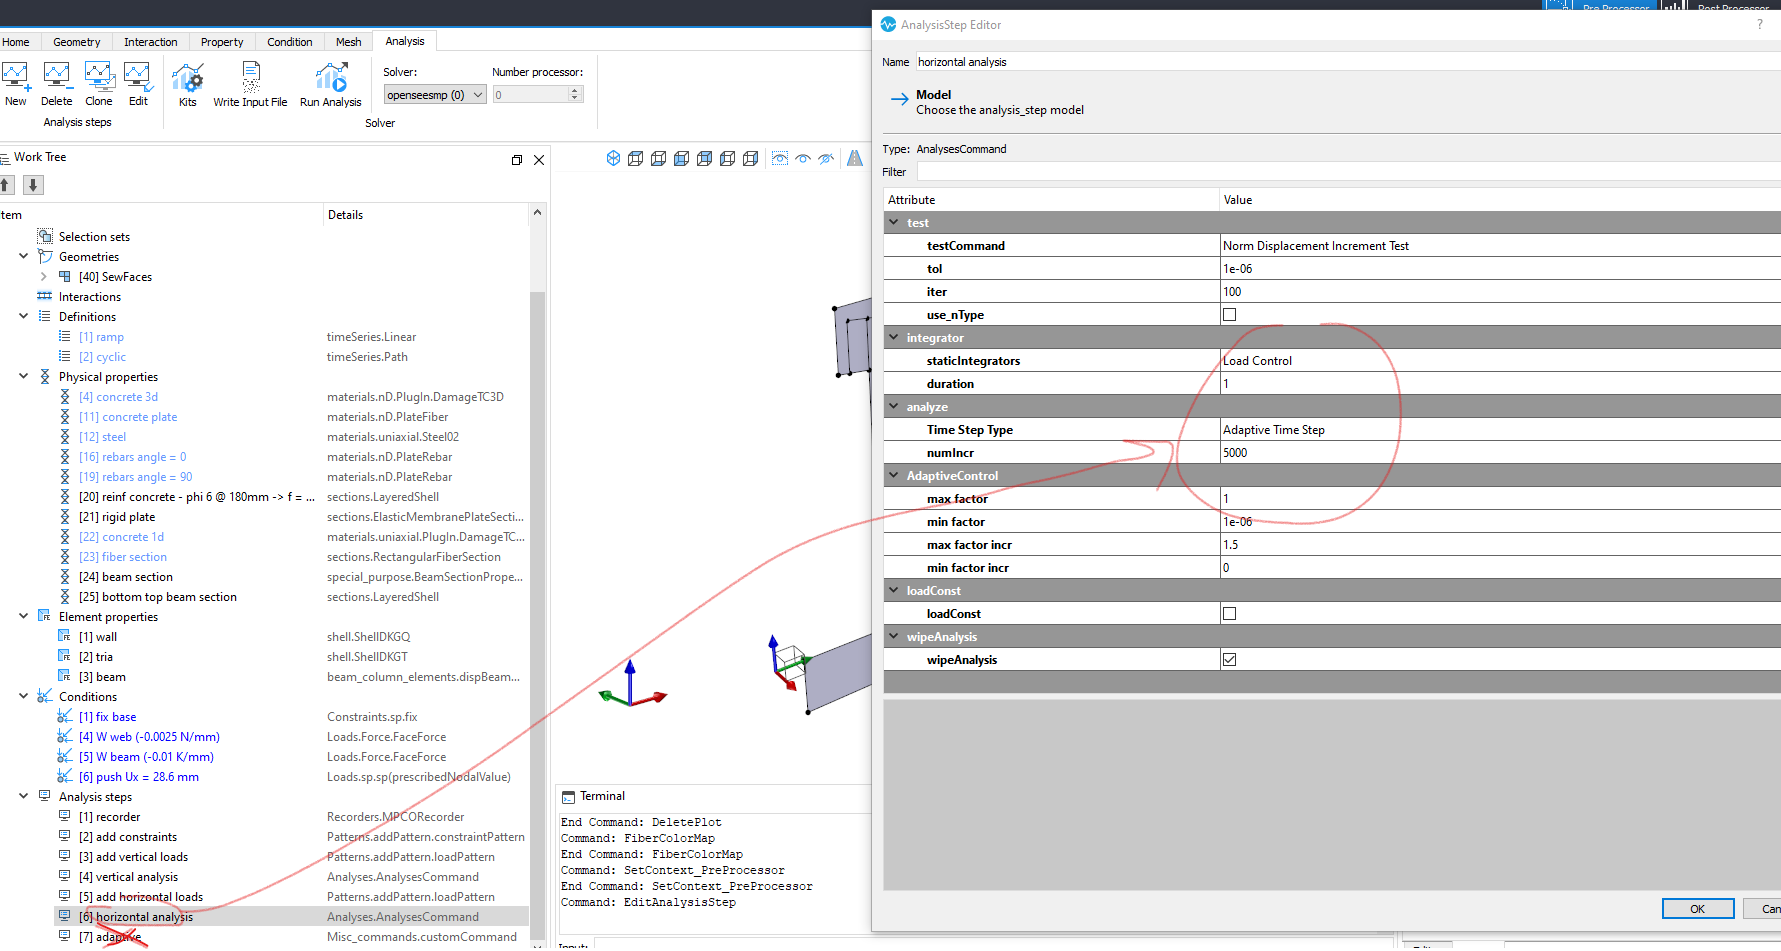Collapse the AdaptiveControl attribute group
The width and height of the screenshot is (1781, 951).
tap(894, 476)
